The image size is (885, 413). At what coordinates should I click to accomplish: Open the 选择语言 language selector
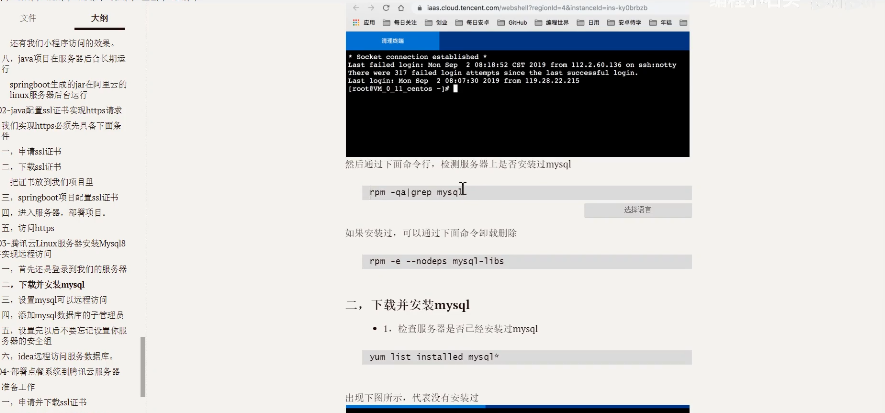click(x=638, y=210)
